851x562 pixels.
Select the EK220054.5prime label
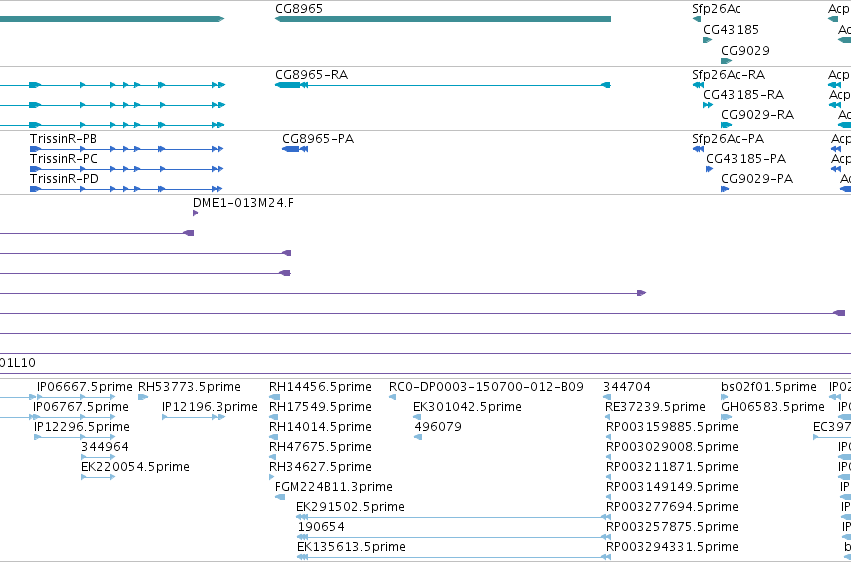(x=135, y=467)
